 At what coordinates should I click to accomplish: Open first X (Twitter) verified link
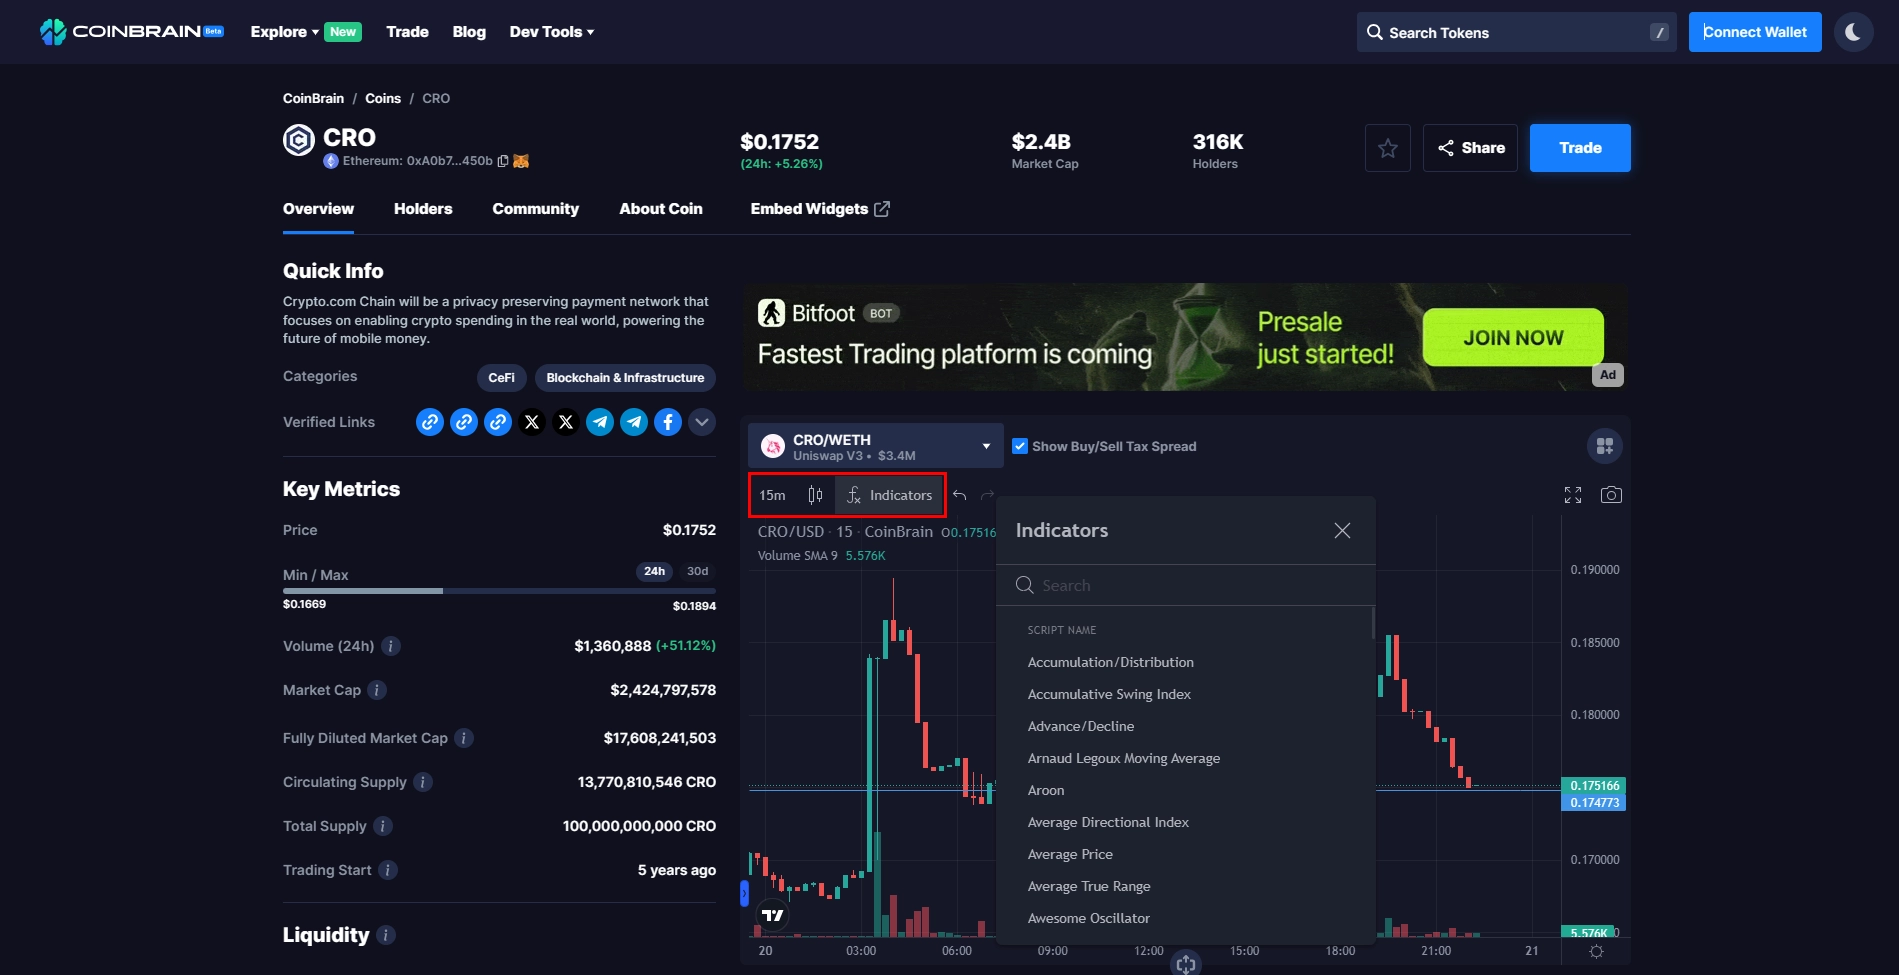(x=532, y=422)
